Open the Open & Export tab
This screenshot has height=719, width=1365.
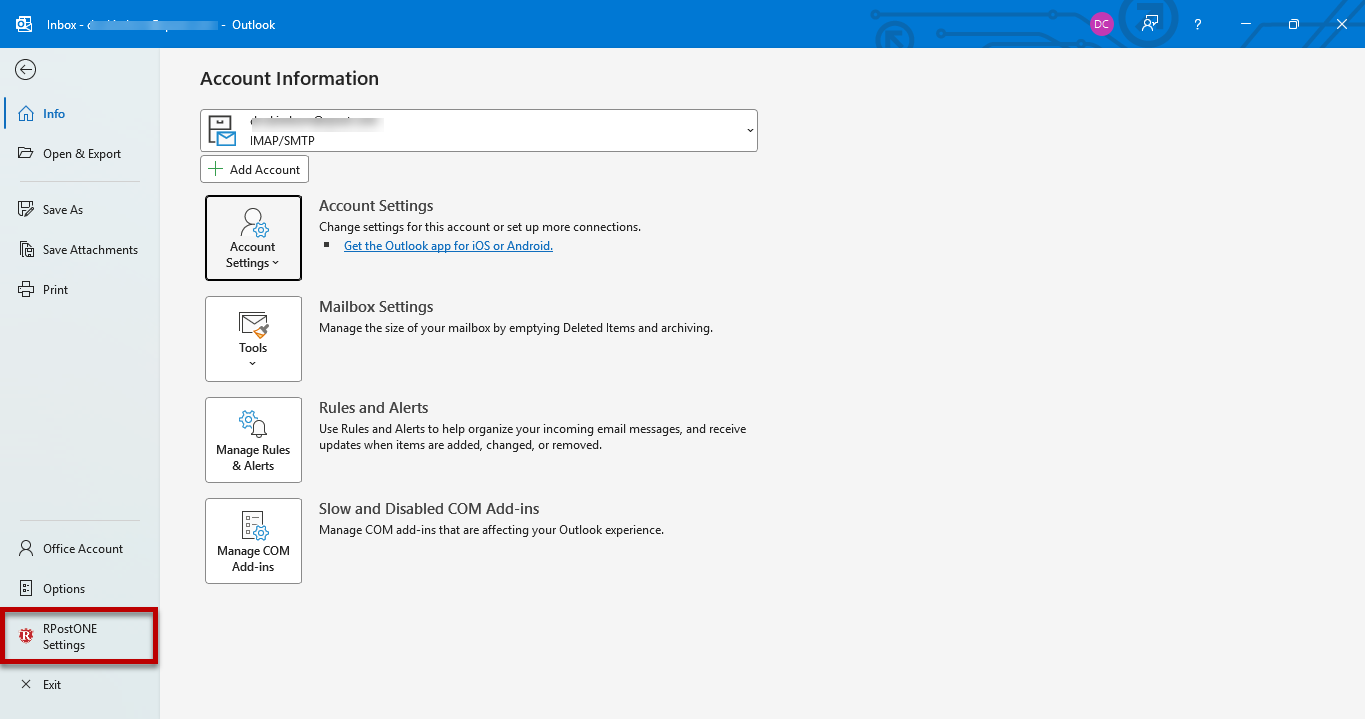tap(79, 154)
